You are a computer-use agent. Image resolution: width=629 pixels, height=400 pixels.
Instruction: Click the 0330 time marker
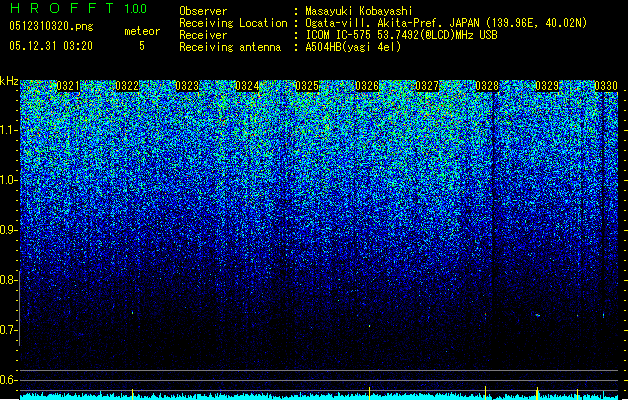click(x=606, y=86)
